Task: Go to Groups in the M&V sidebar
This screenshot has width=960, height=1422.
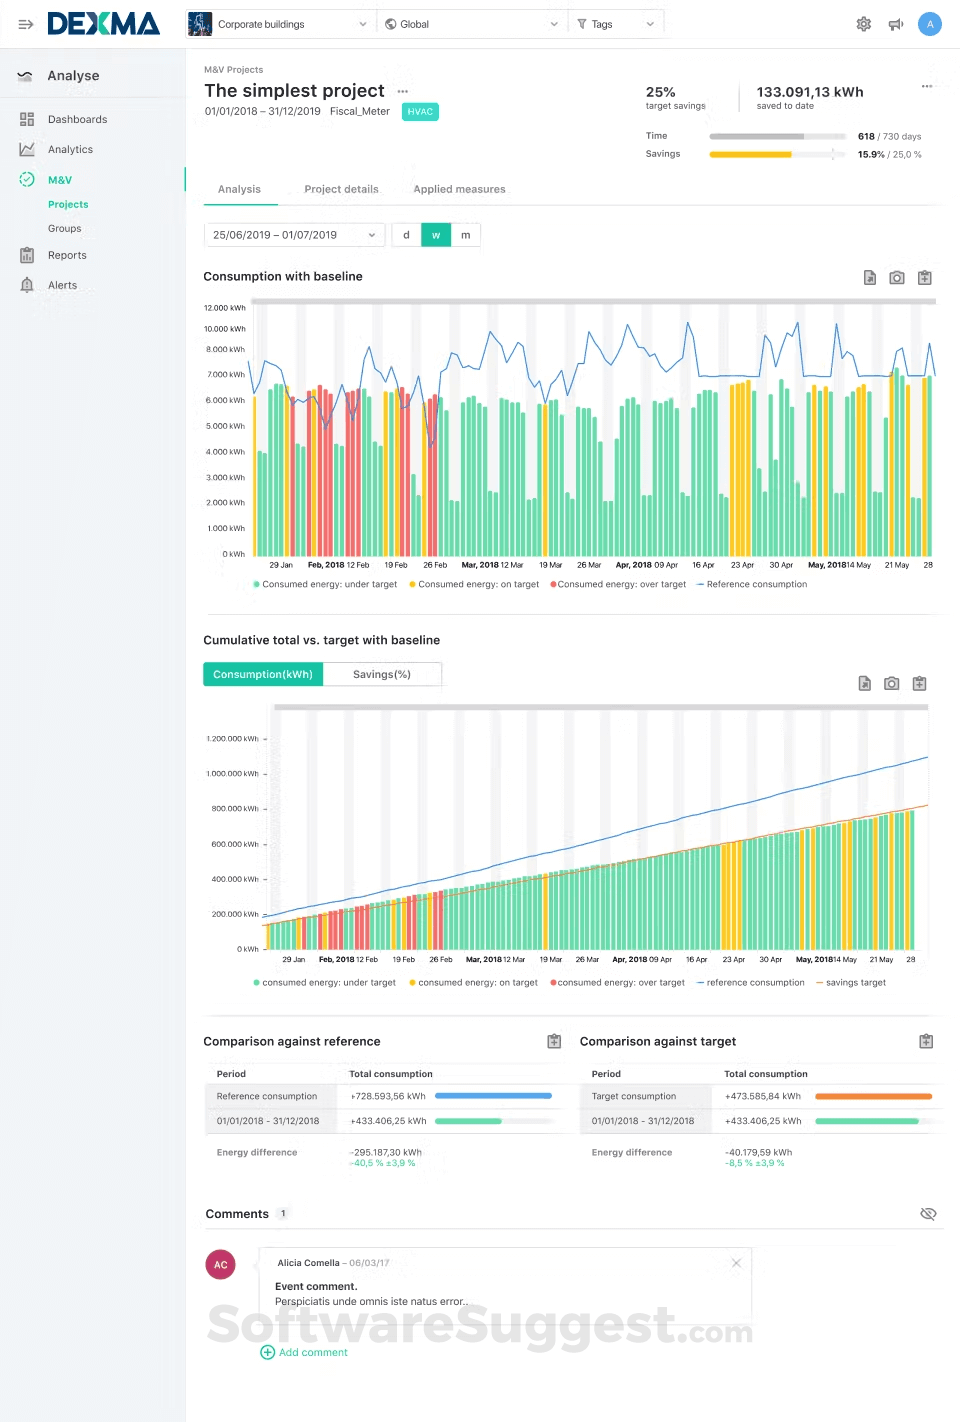Action: pyautogui.click(x=65, y=229)
